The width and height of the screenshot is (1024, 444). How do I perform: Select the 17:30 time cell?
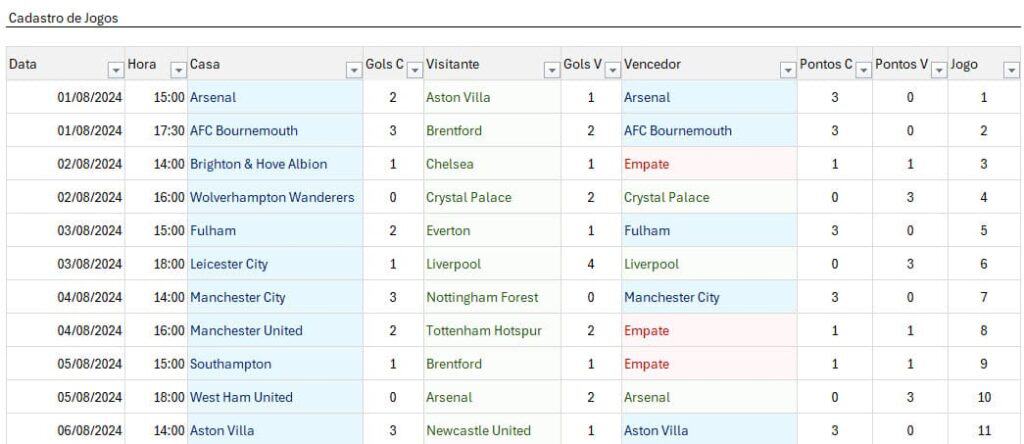156,131
